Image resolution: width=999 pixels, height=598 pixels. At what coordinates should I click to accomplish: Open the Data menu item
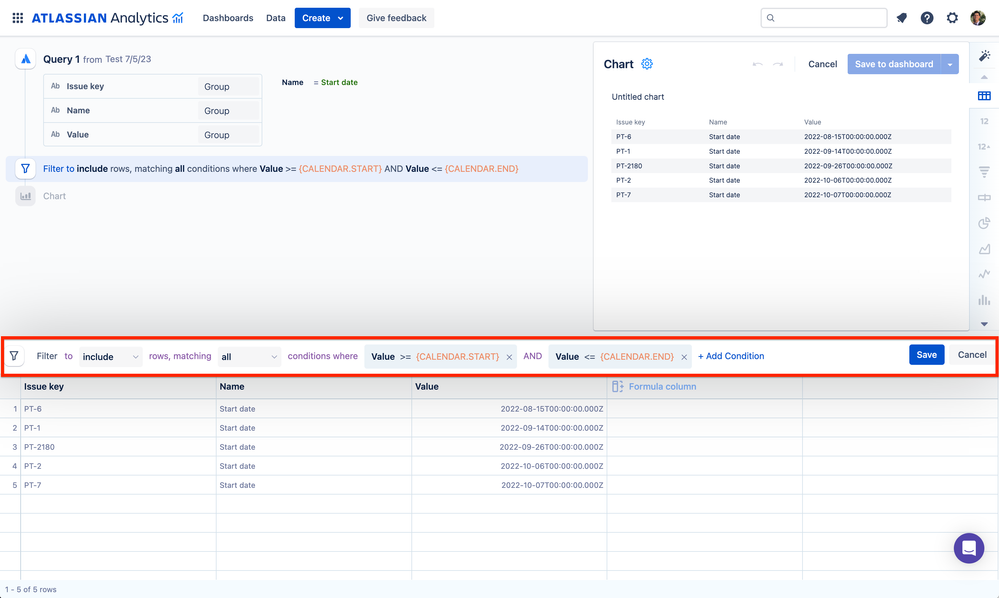276,18
